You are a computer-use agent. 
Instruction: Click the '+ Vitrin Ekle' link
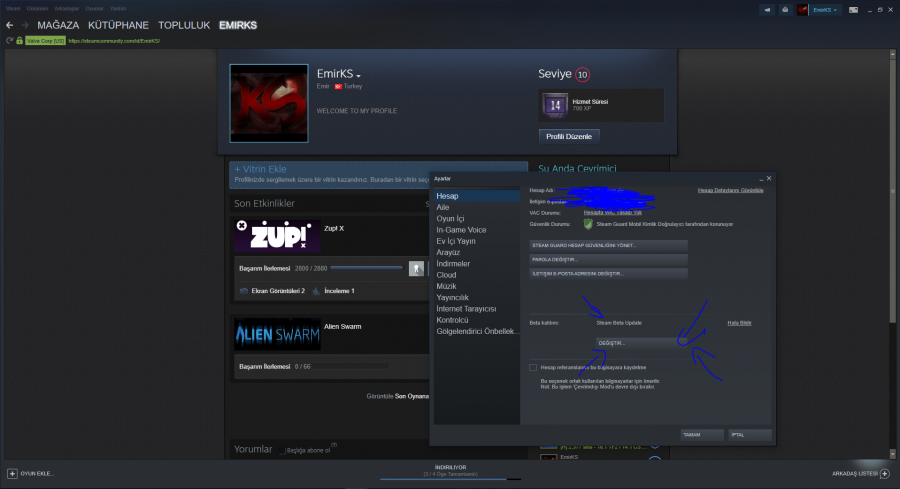point(261,169)
